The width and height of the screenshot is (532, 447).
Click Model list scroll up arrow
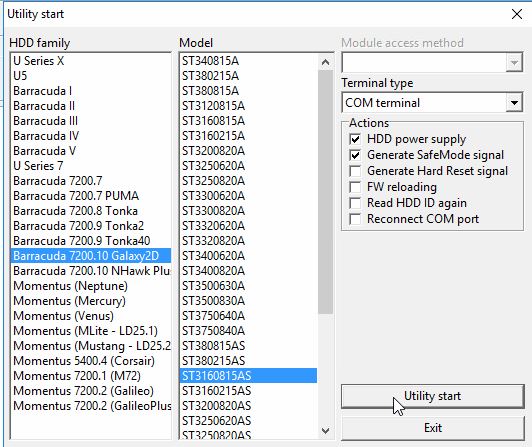point(325,62)
